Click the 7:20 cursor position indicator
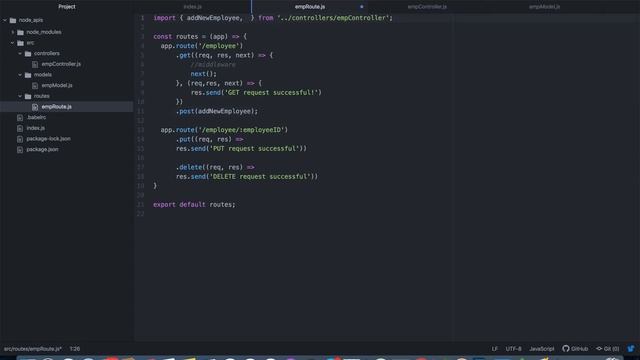The height and width of the screenshot is (360, 640). 75,349
